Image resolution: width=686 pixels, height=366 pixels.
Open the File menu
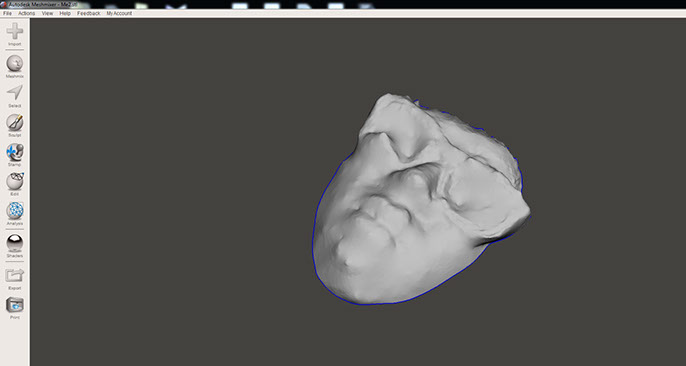tap(7, 14)
